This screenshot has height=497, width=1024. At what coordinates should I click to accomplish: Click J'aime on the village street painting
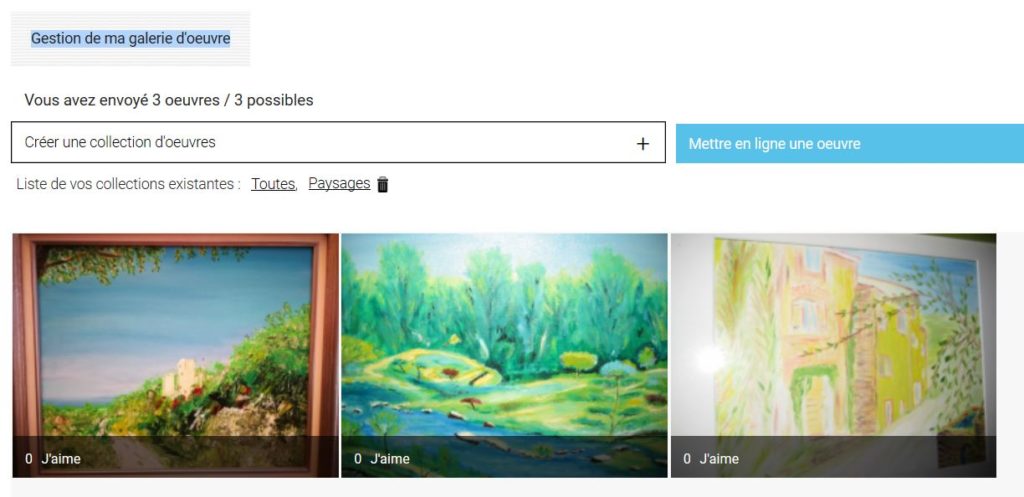click(x=719, y=459)
